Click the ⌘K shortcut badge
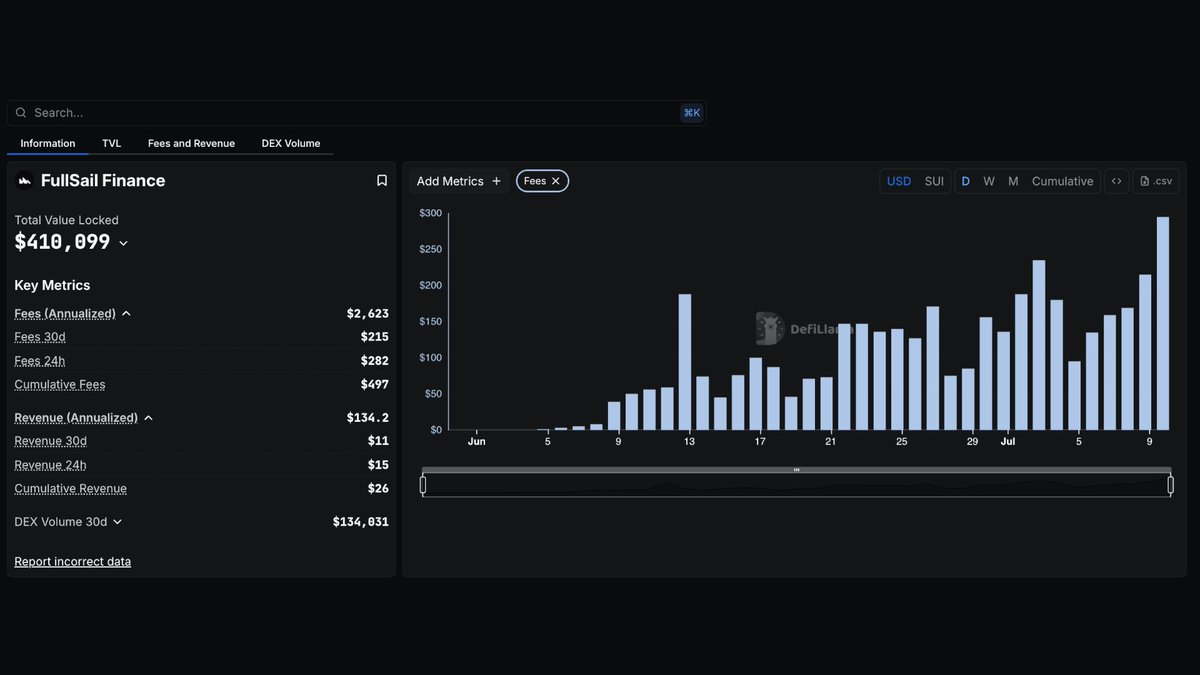1200x675 pixels. click(x=692, y=113)
